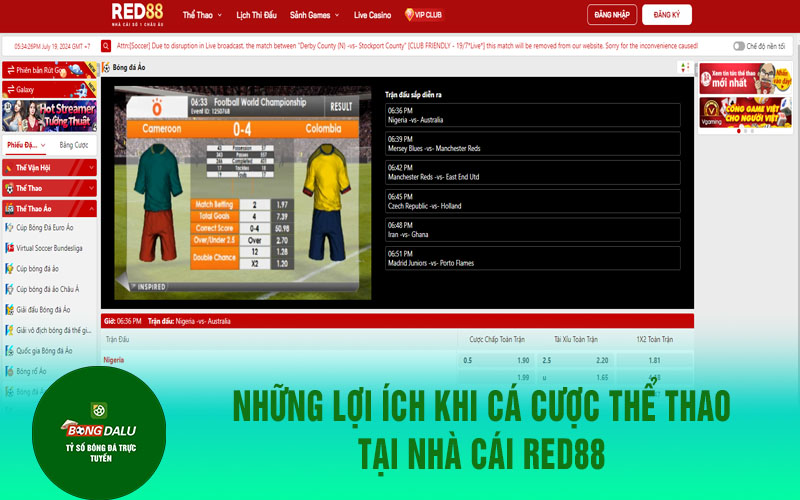The width and height of the screenshot is (800, 500).
Task: Click the RED88 logo
Action: point(137,14)
